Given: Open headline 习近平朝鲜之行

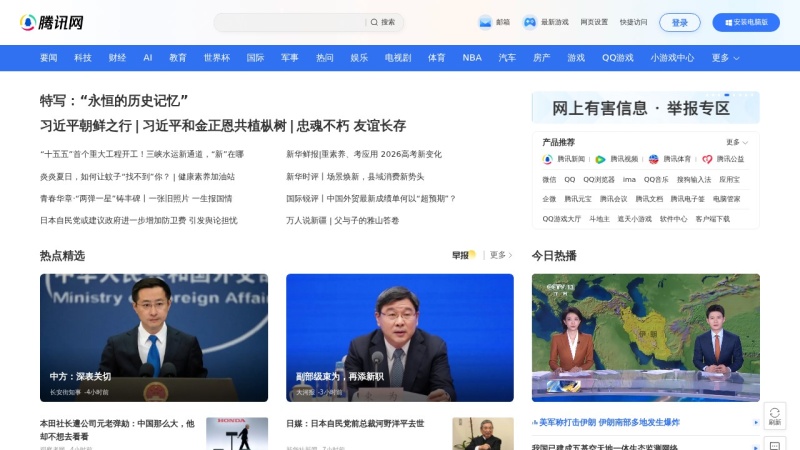Looking at the screenshot, I should coord(86,126).
